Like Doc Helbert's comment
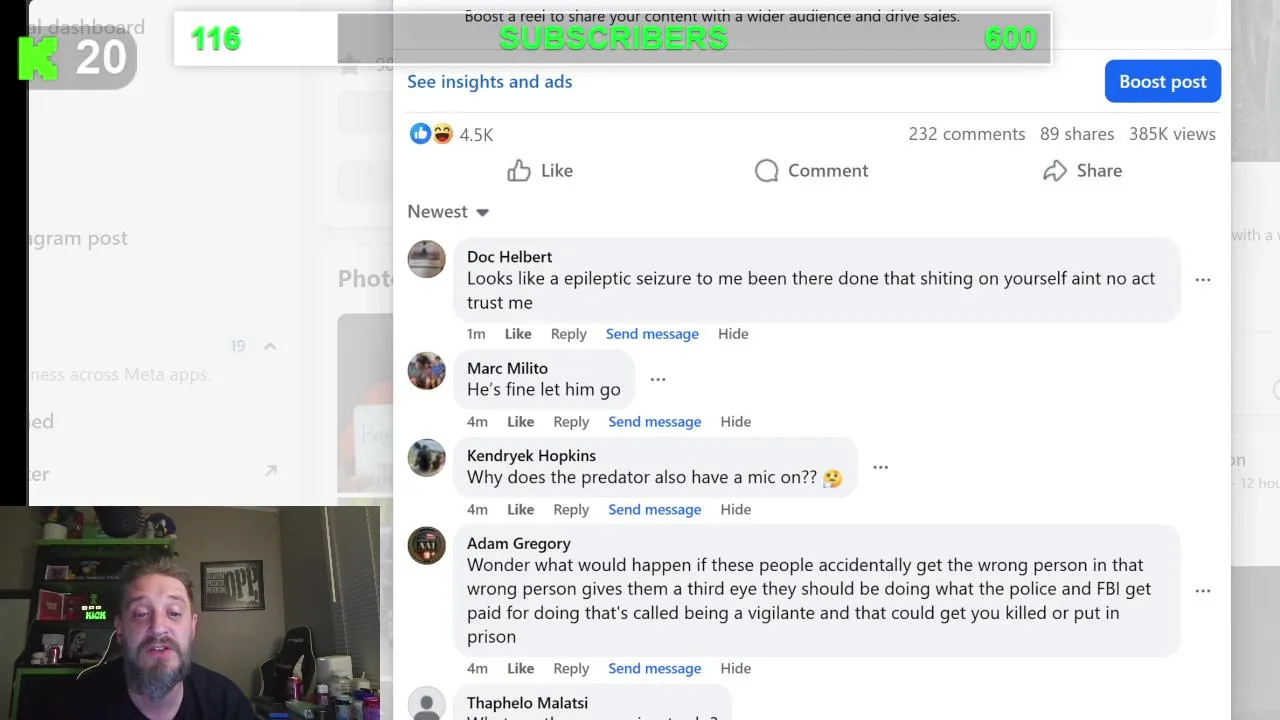The width and height of the screenshot is (1280, 720). click(518, 334)
